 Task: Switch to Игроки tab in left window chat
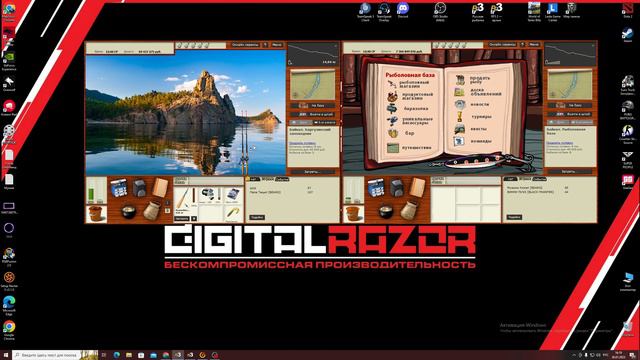268,179
